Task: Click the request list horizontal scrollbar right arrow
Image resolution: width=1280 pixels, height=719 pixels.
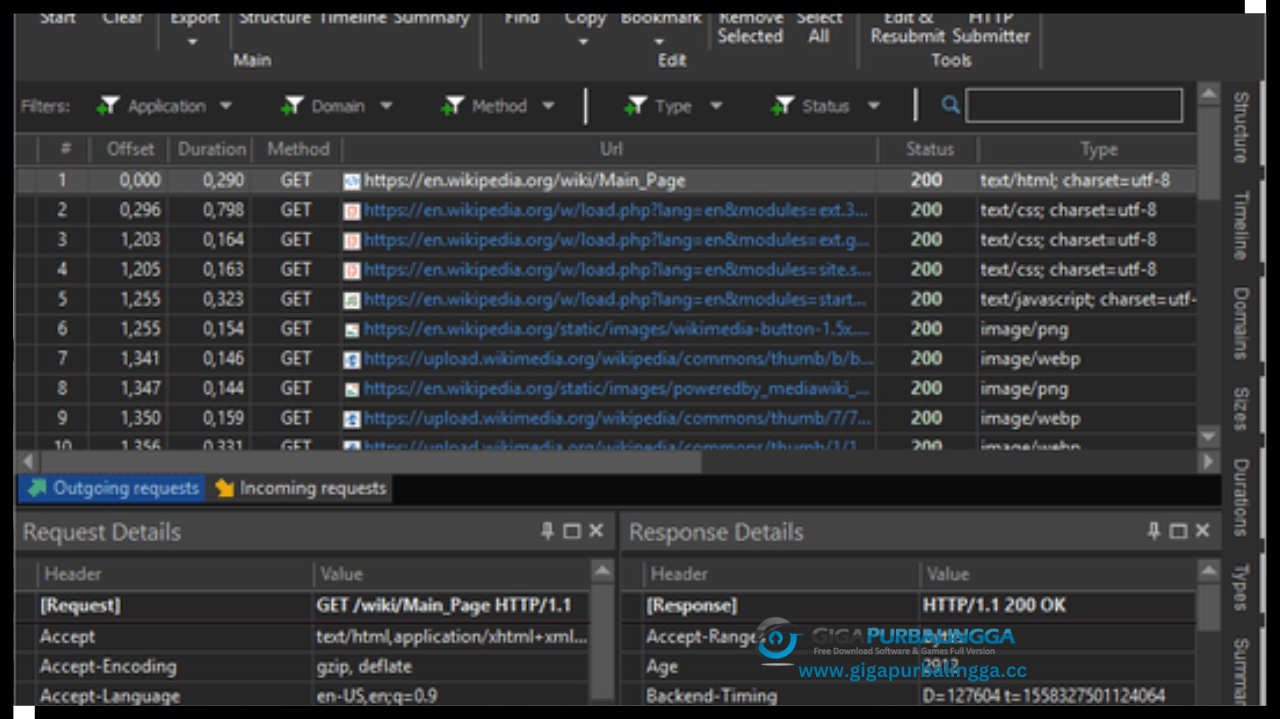Action: [x=1208, y=461]
